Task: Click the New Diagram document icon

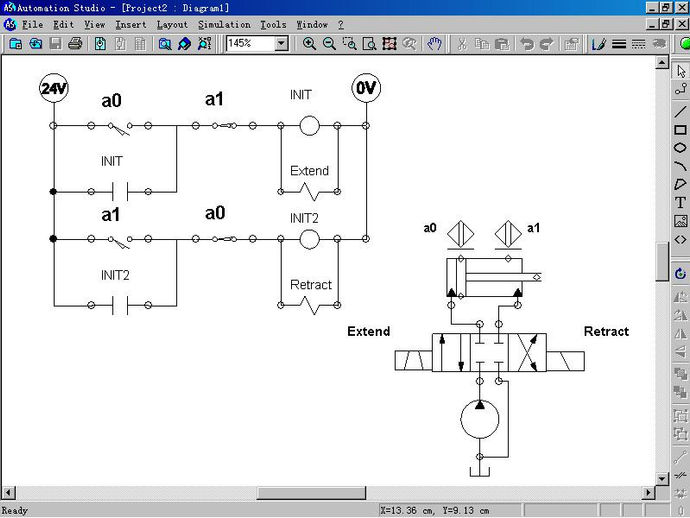Action: point(100,44)
